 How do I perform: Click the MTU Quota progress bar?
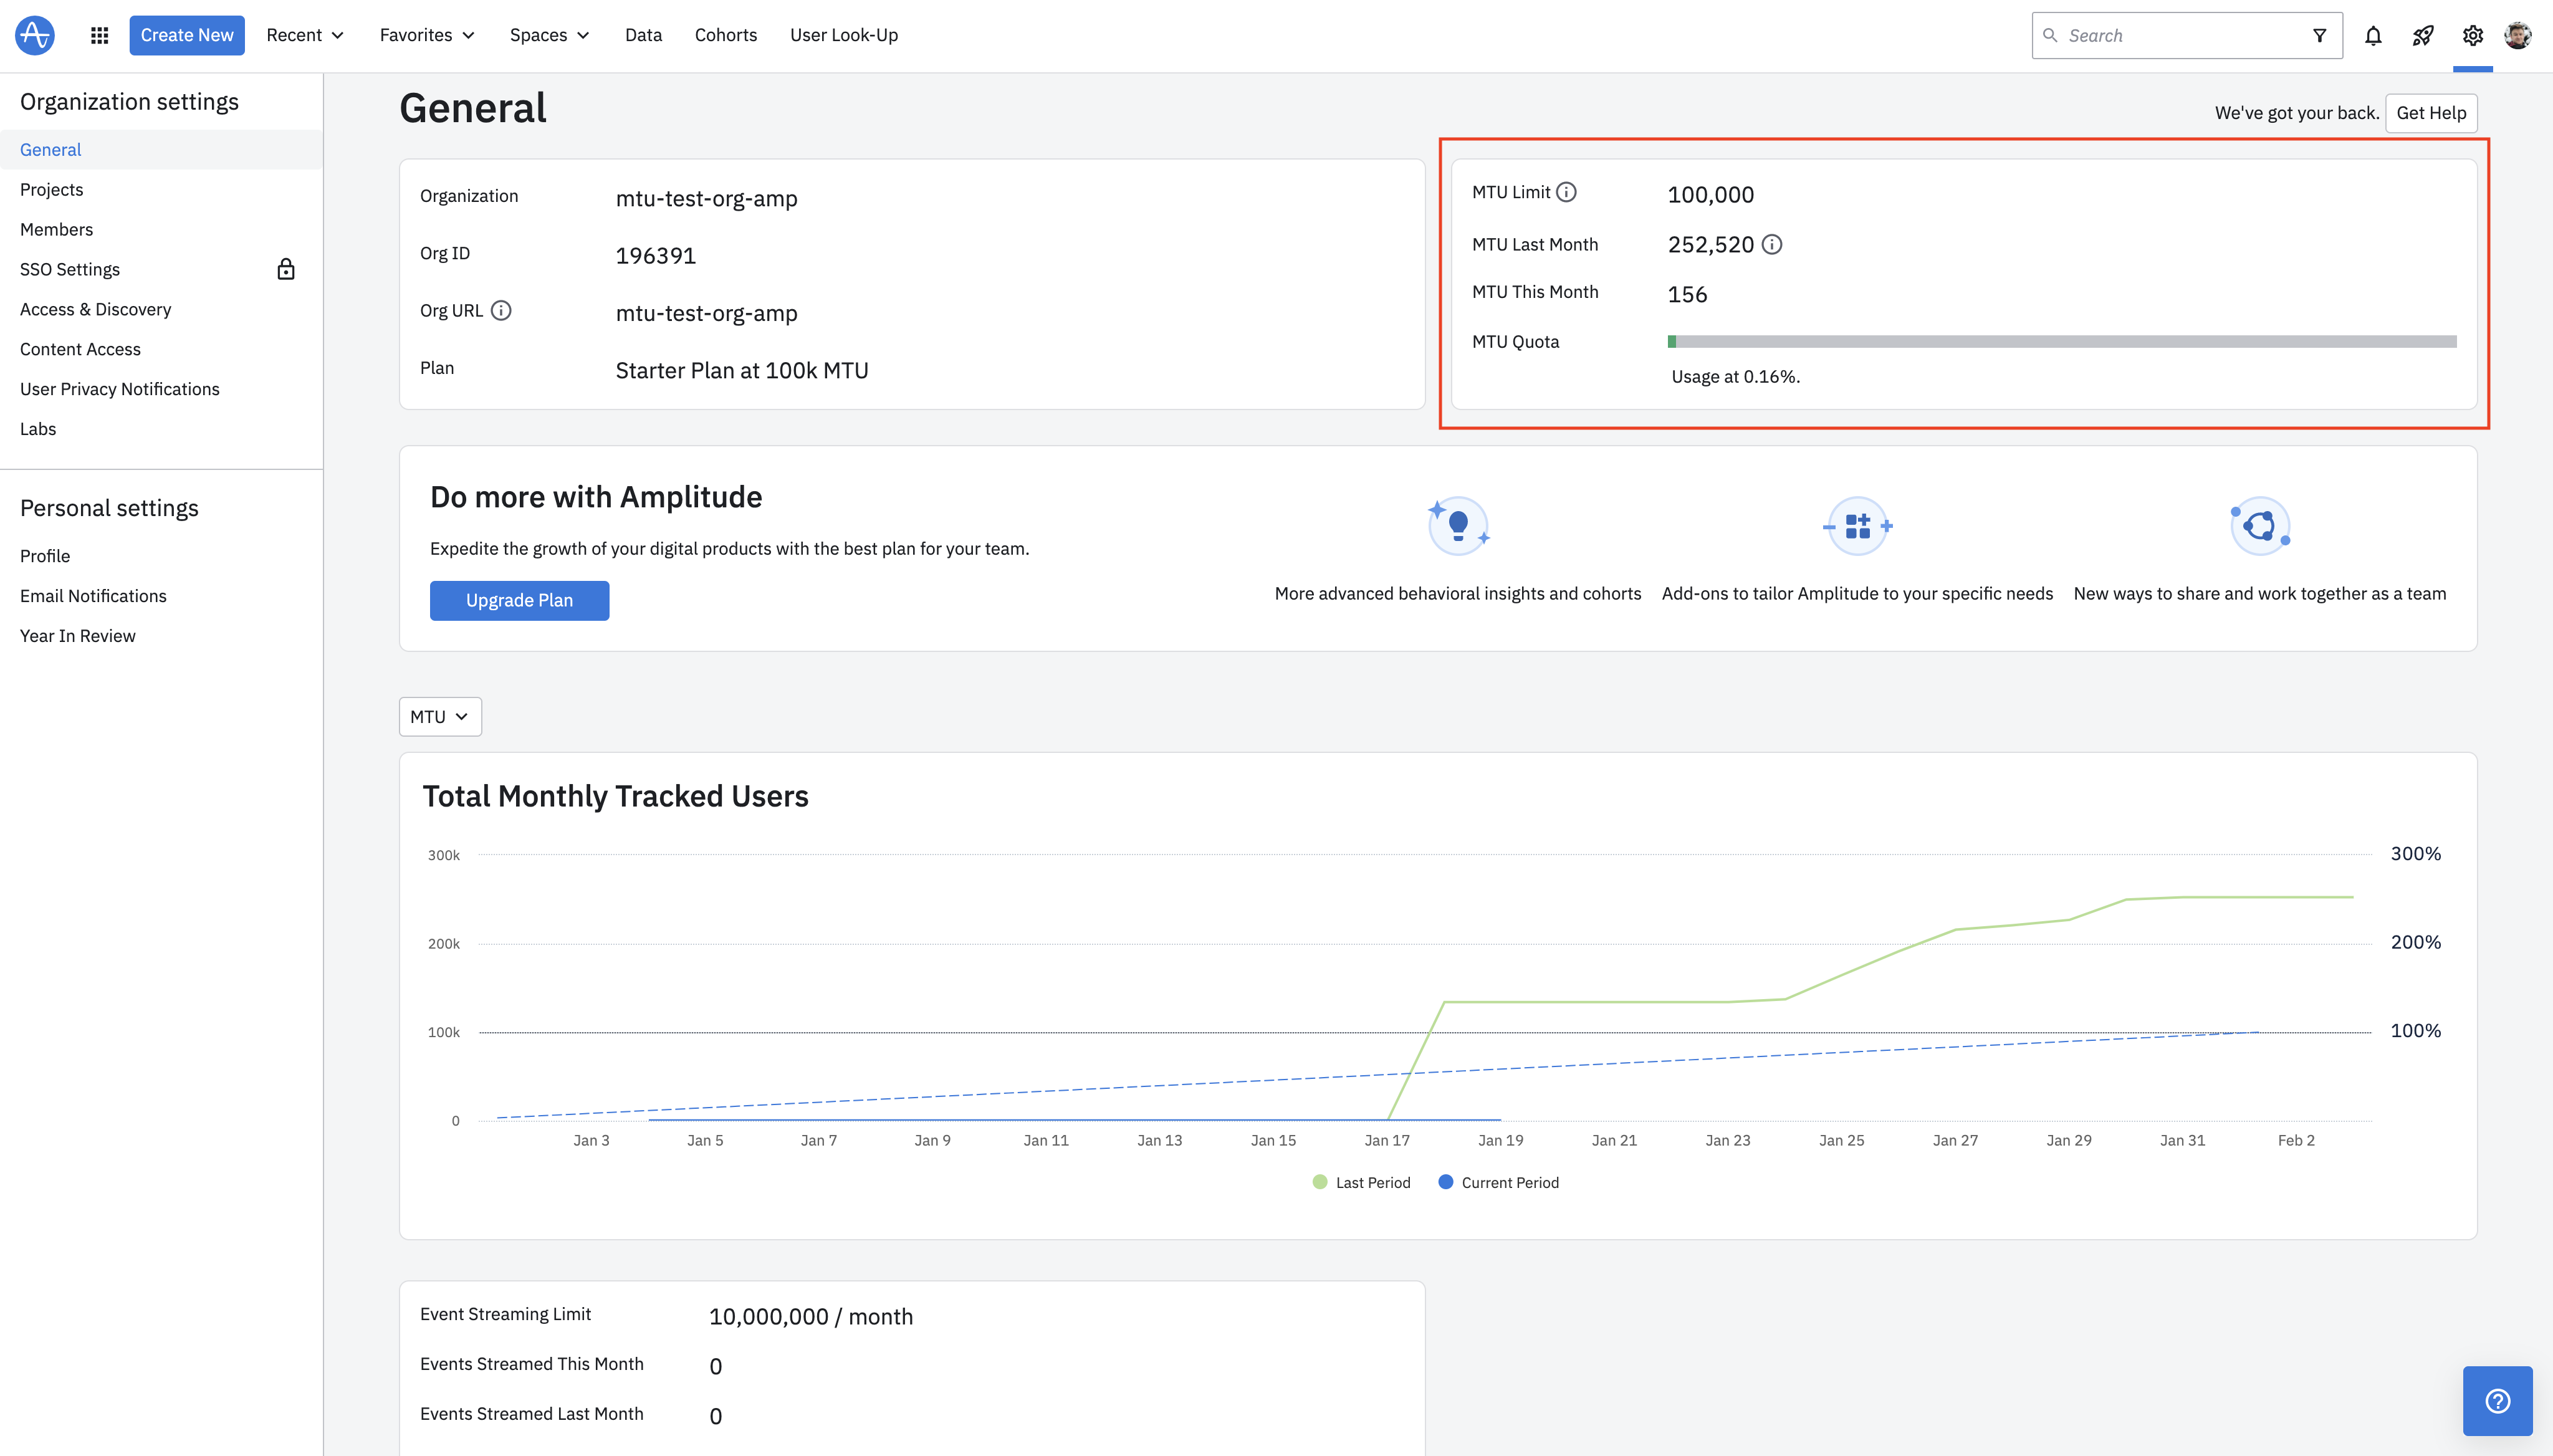pos(2061,342)
